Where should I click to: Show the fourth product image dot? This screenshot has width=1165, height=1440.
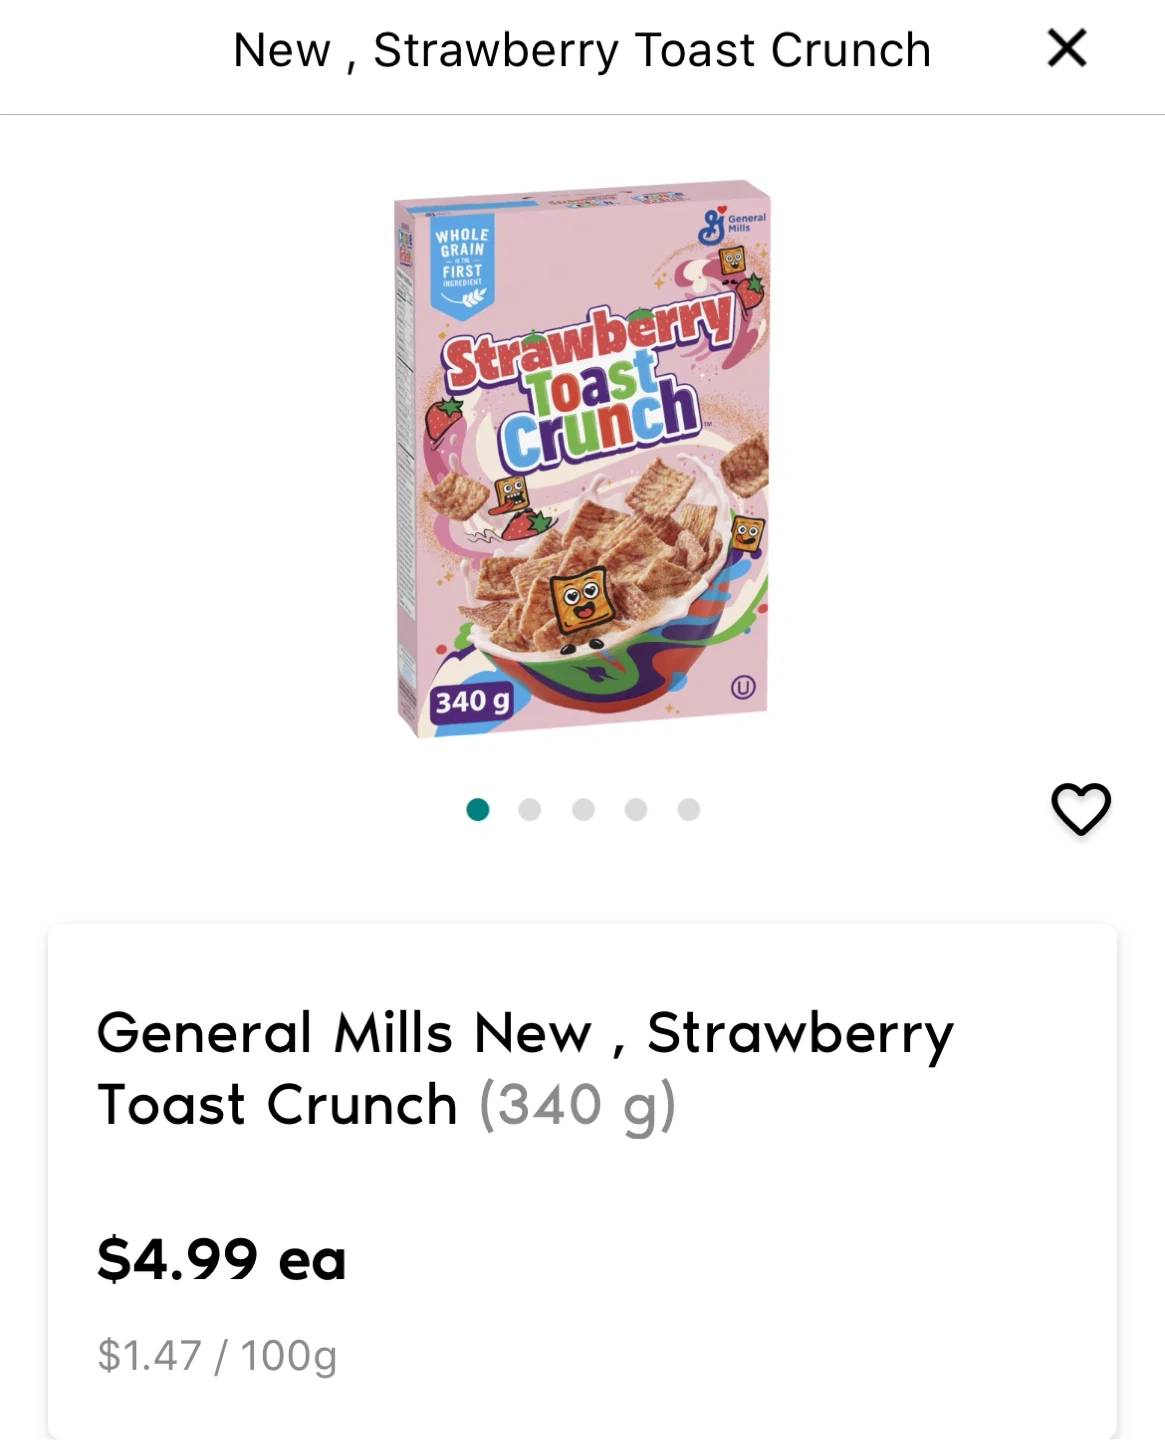tap(636, 809)
